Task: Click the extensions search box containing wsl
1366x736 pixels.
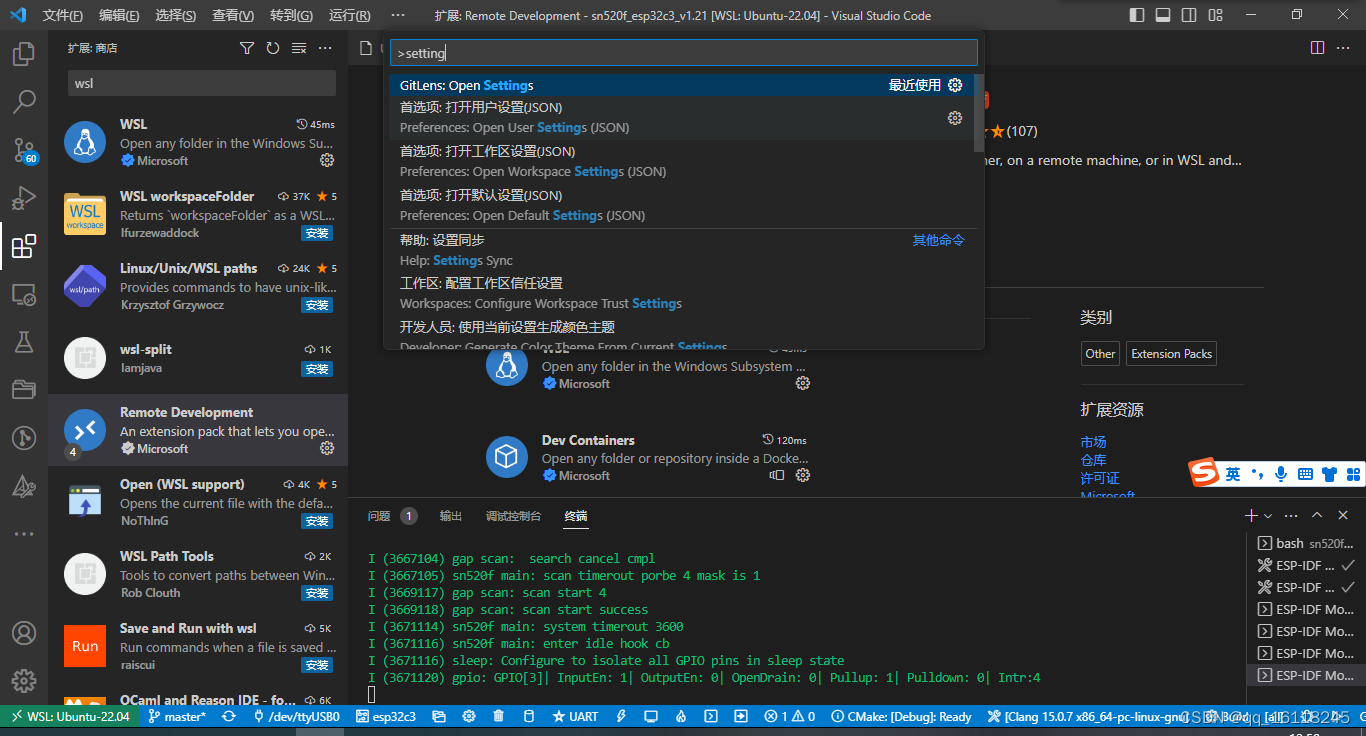Action: click(x=202, y=83)
